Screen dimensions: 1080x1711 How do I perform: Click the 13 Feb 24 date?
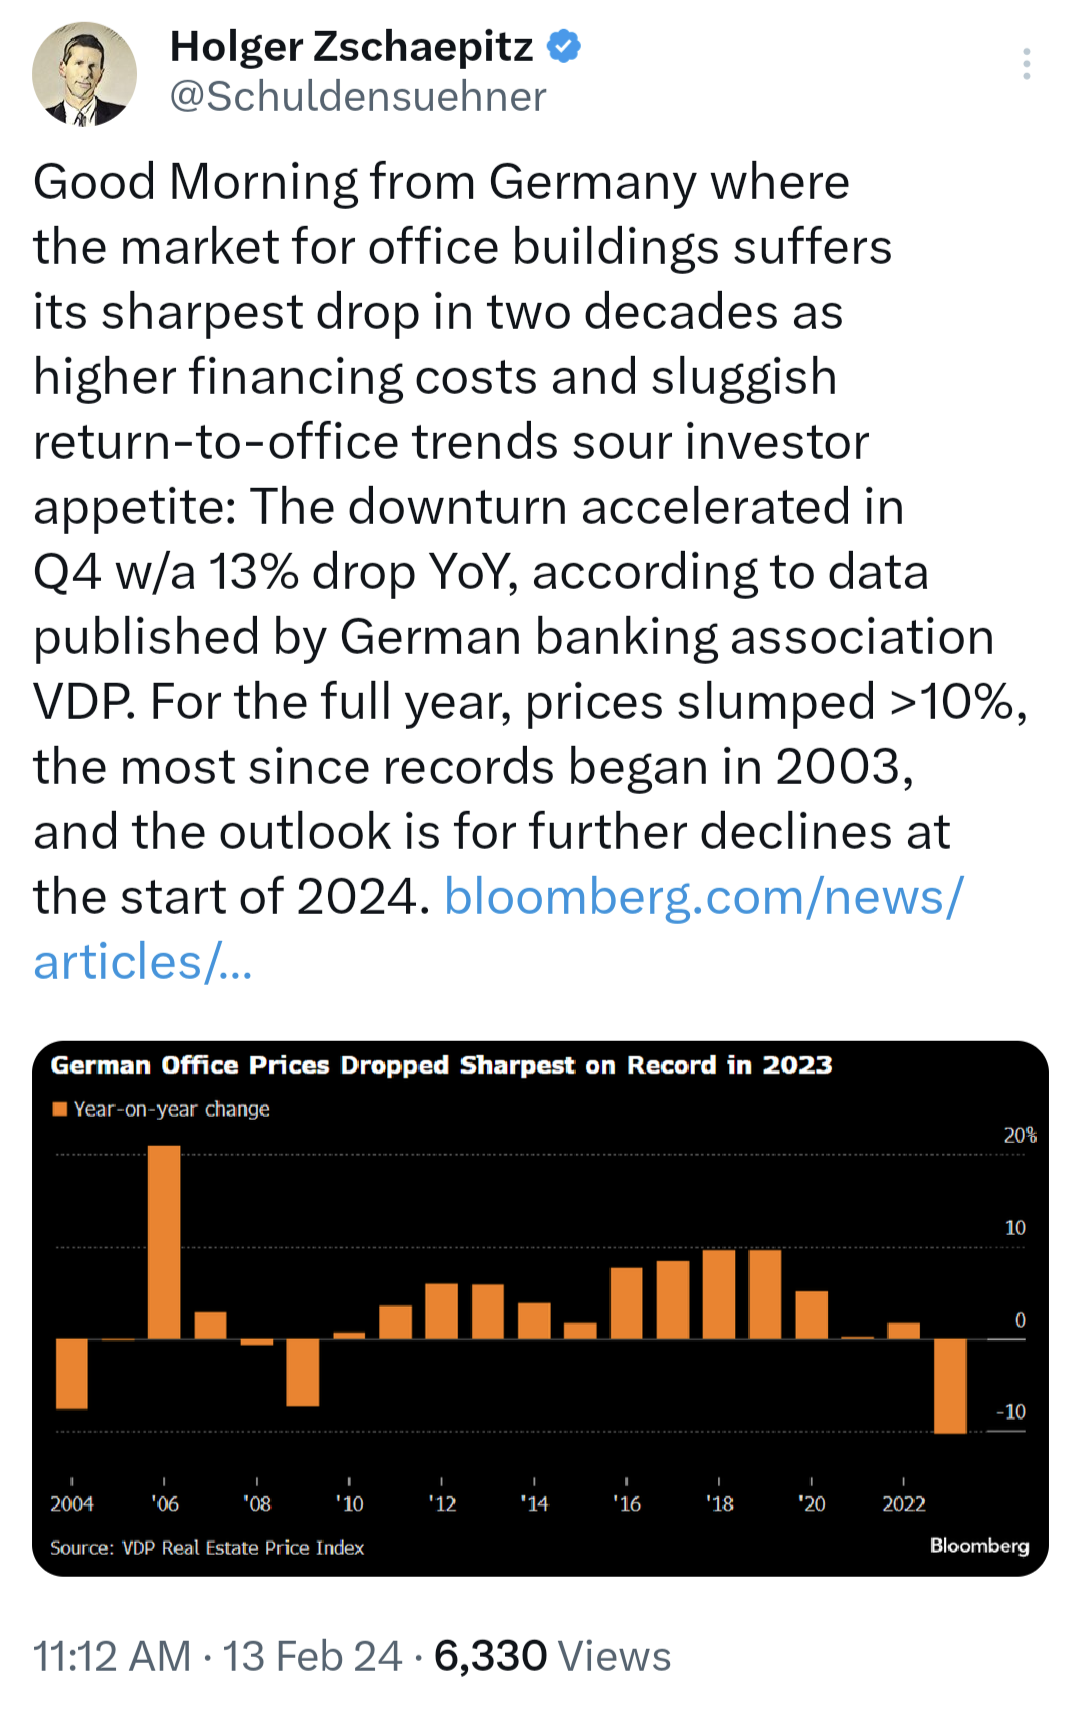click(x=312, y=1656)
